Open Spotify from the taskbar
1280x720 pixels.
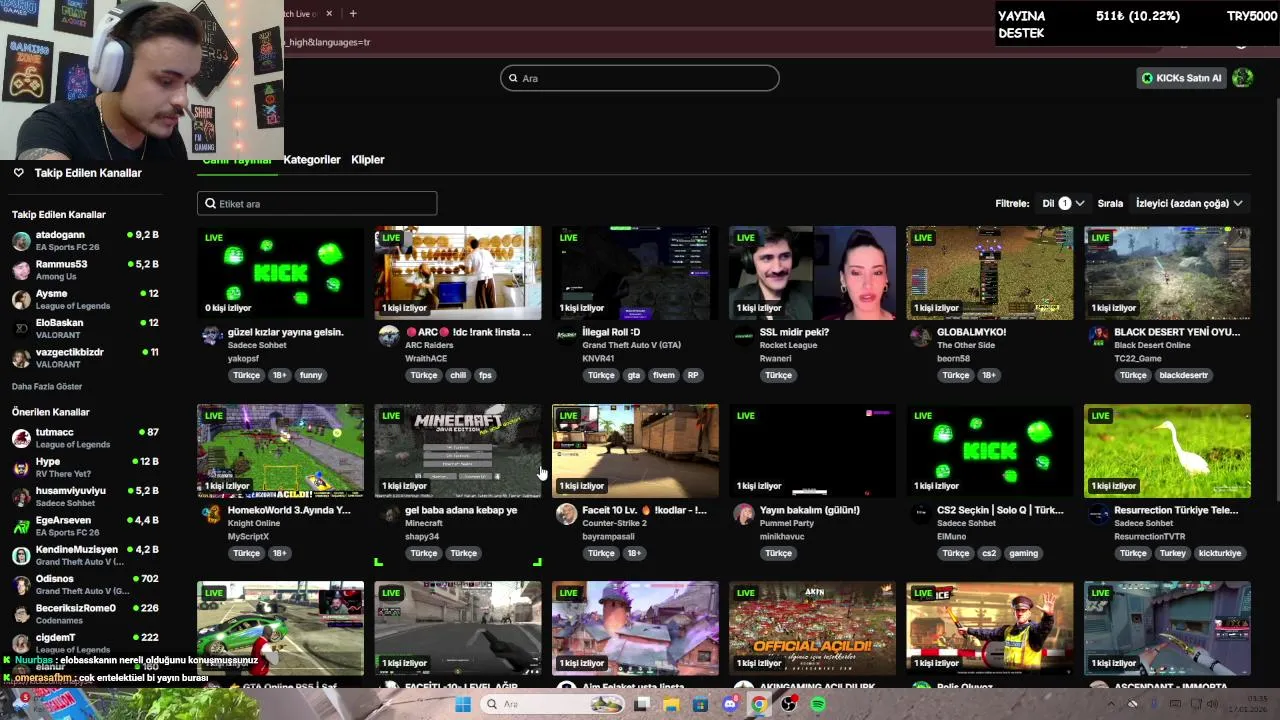(x=818, y=704)
